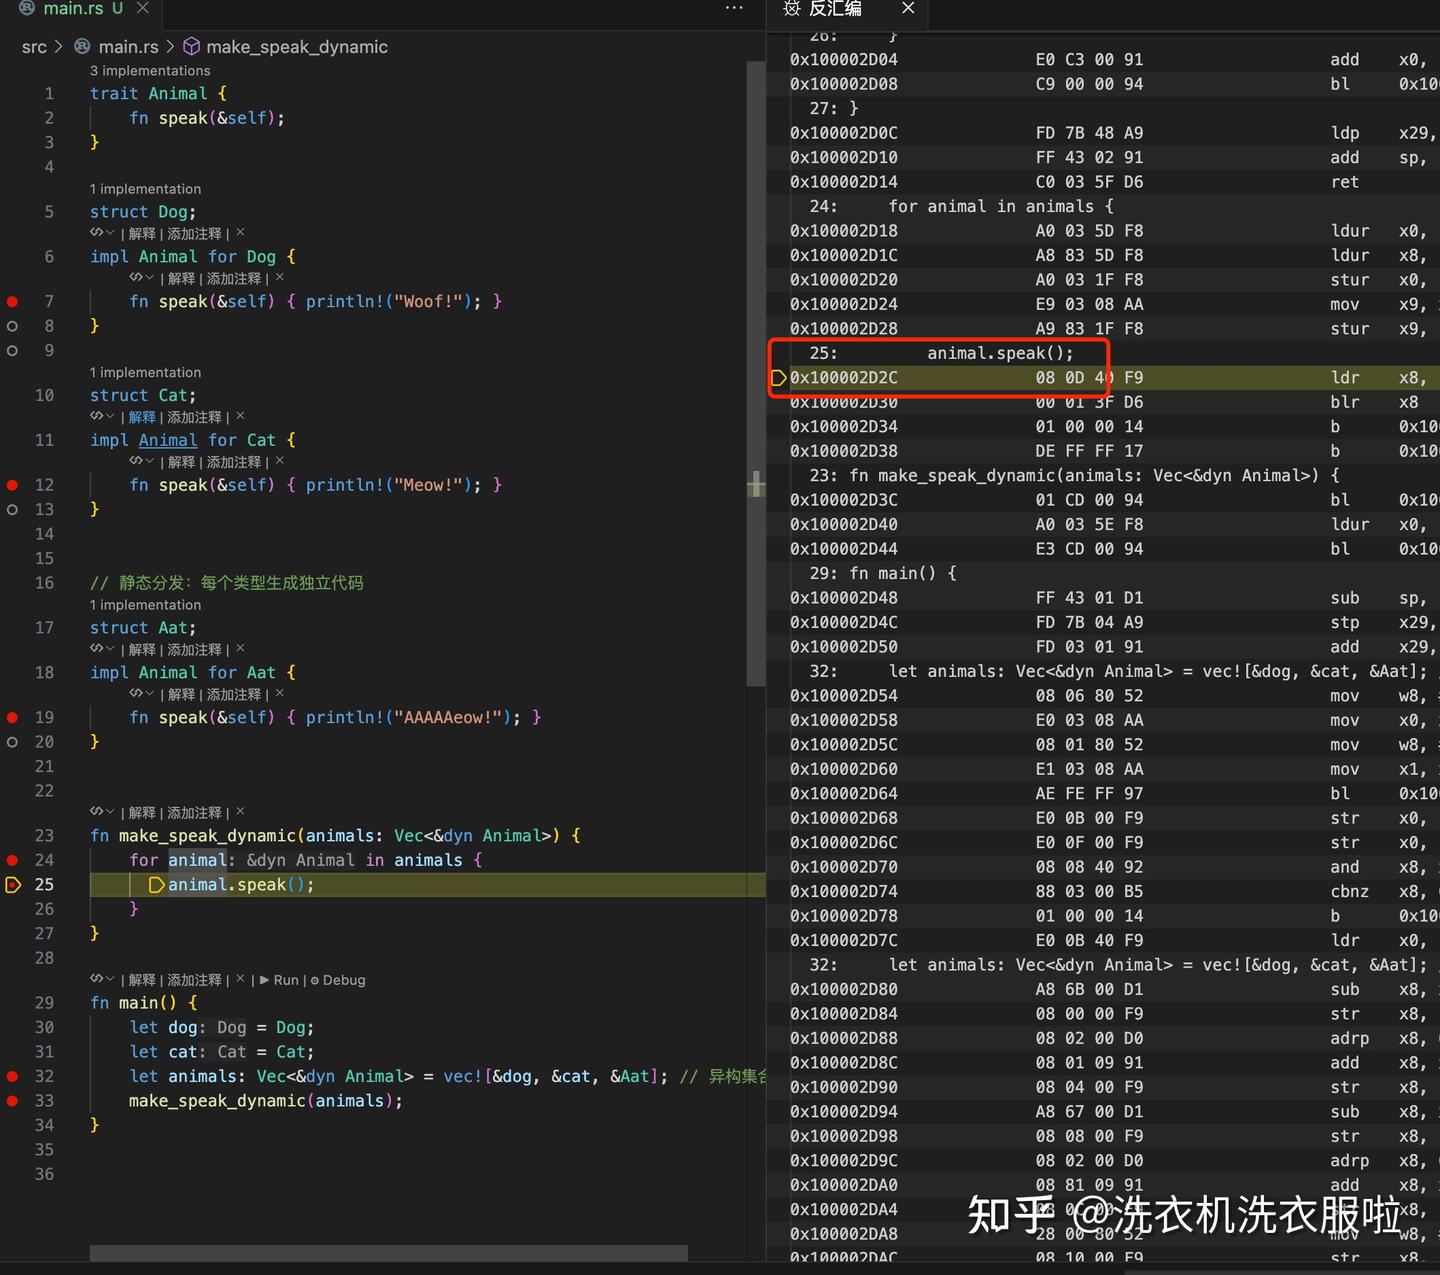Toggle off the breakpoint on line 7
The image size is (1440, 1275).
[12, 301]
